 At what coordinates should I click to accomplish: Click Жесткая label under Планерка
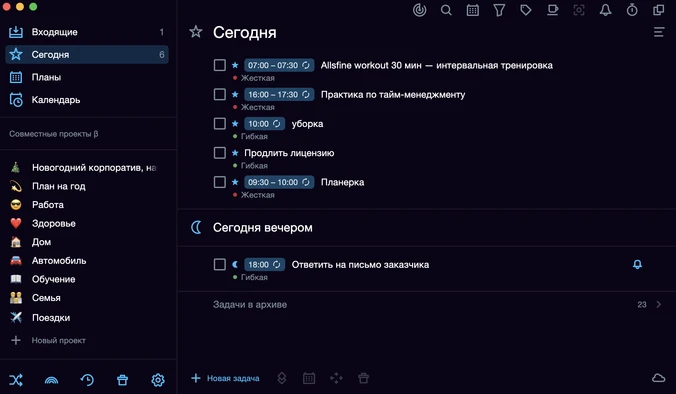[x=257, y=195]
